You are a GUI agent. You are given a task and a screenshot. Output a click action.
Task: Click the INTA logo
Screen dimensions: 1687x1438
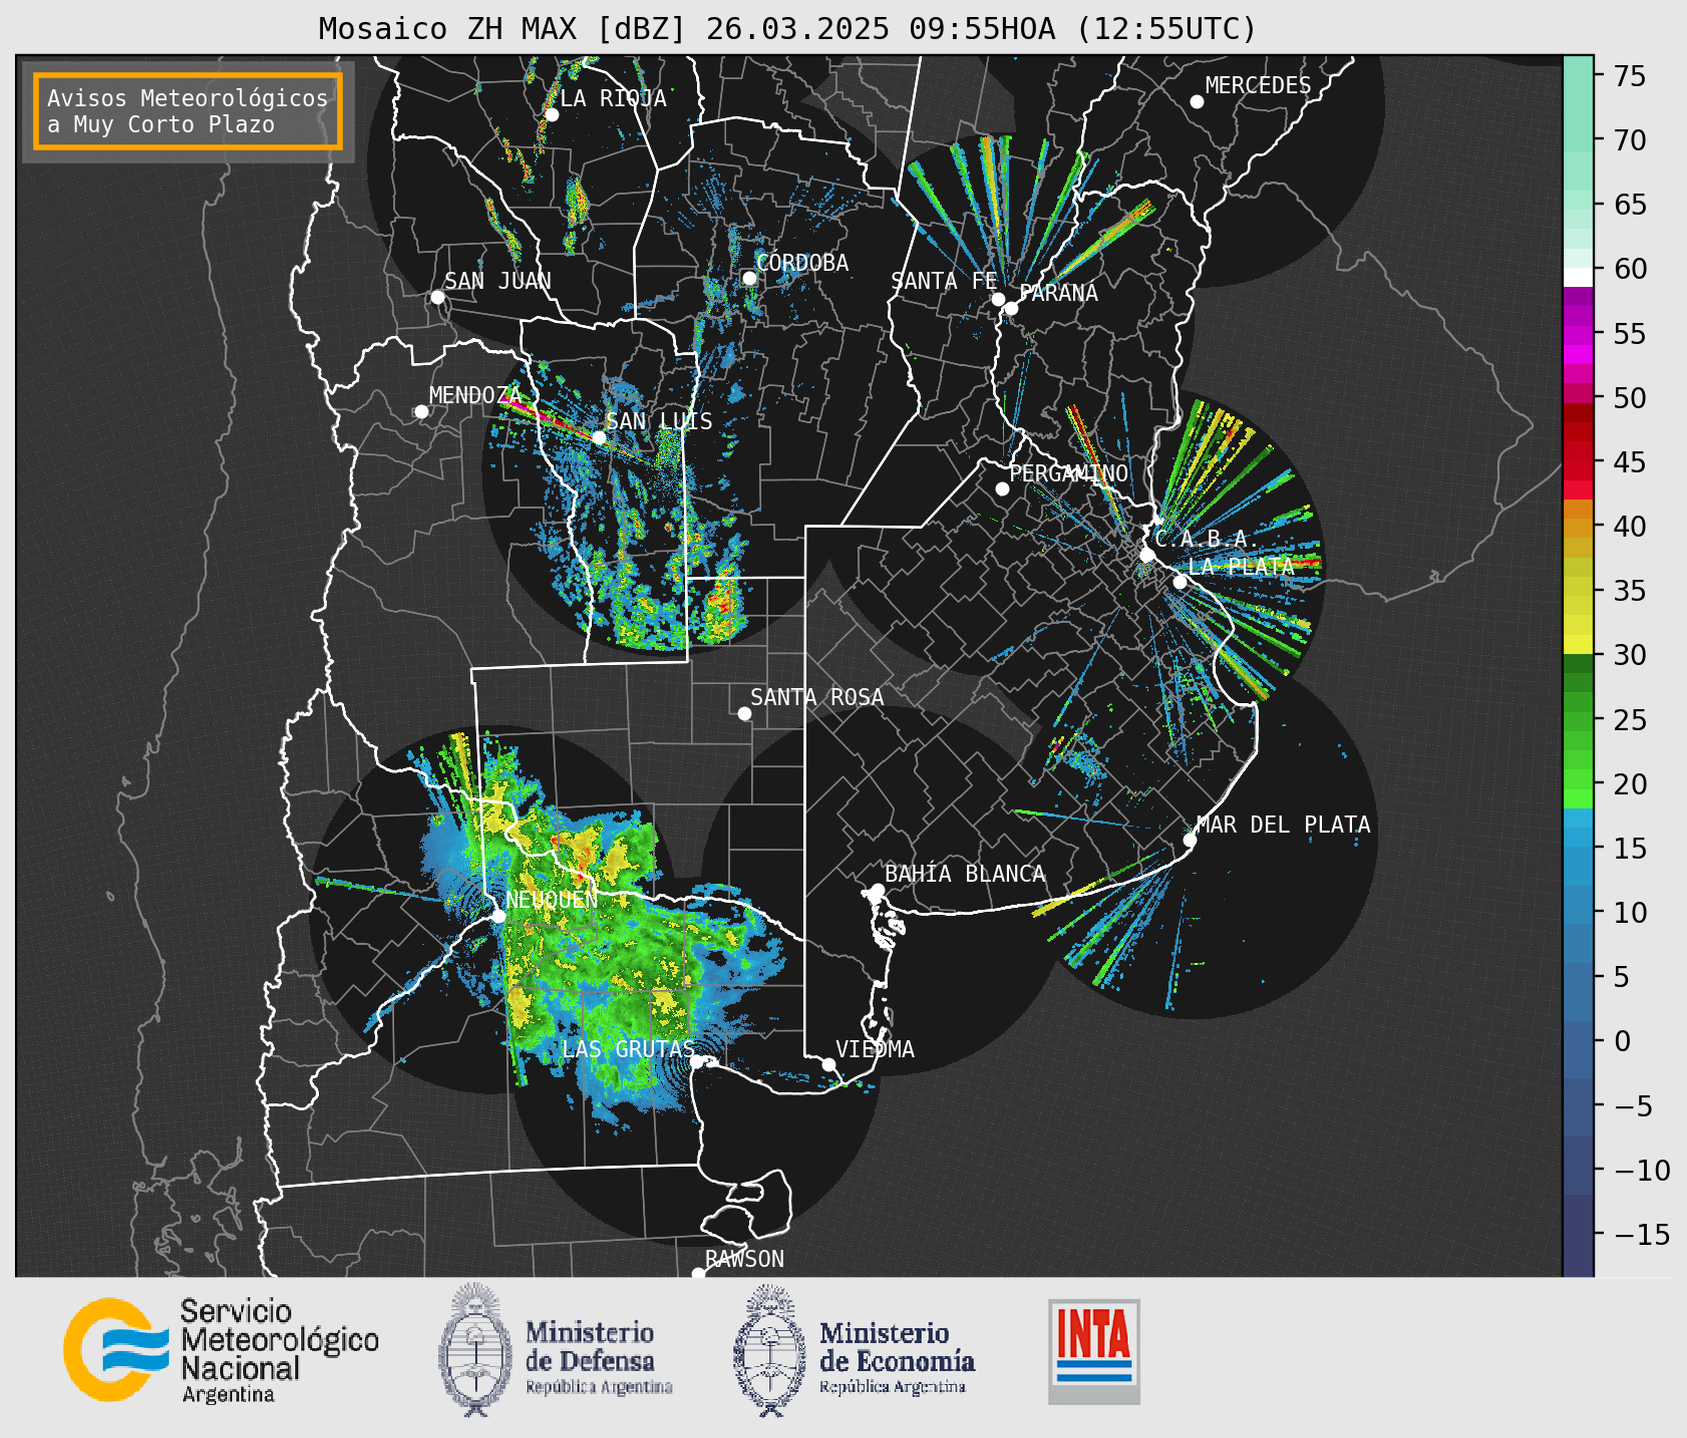point(1094,1351)
